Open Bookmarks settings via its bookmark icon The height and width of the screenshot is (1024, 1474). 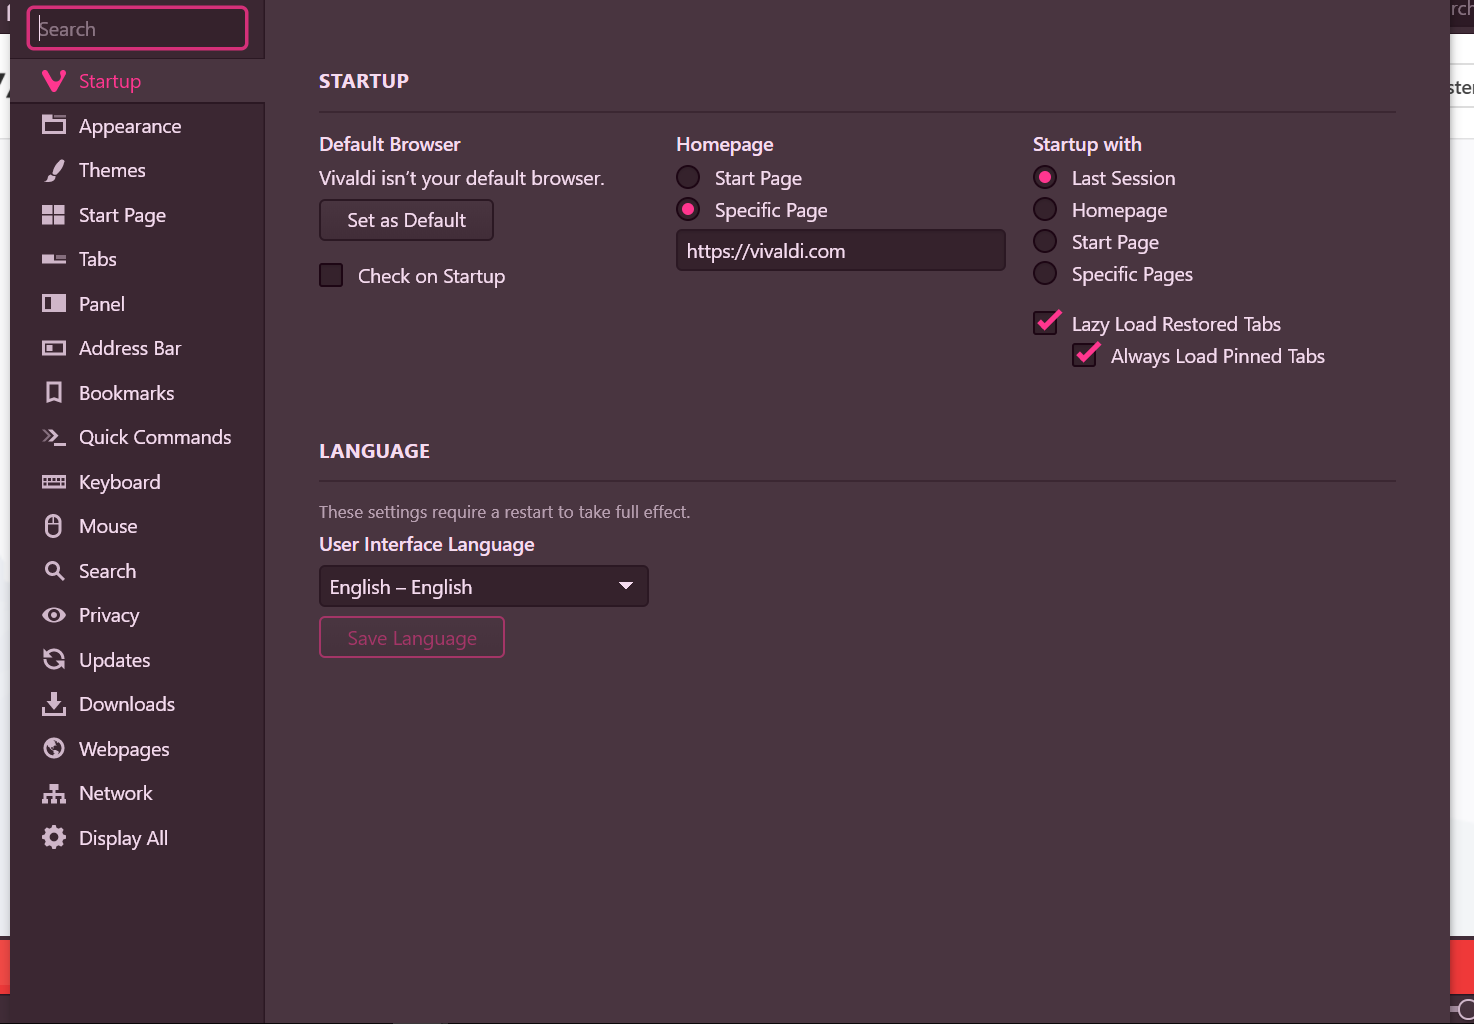(54, 393)
